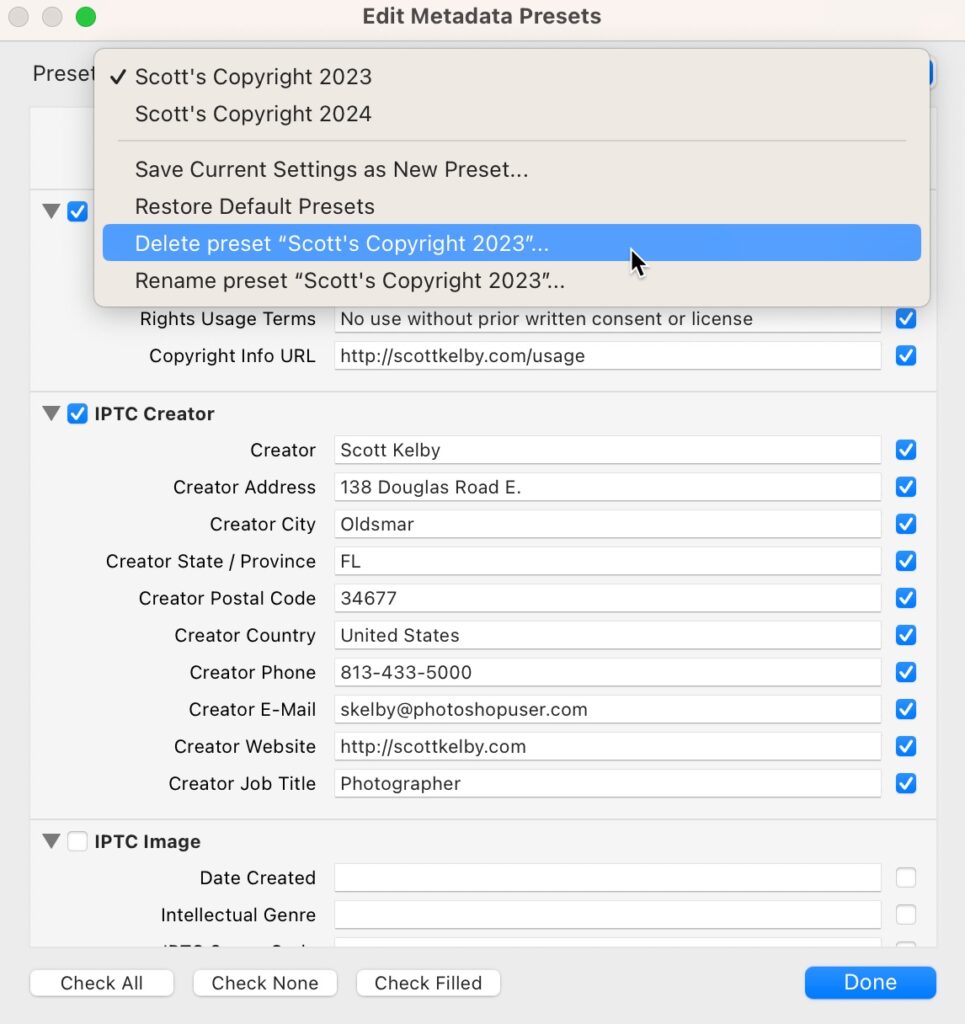Image resolution: width=965 pixels, height=1024 pixels.
Task: Uncheck the Rights Usage Terms checkbox
Action: 906,319
